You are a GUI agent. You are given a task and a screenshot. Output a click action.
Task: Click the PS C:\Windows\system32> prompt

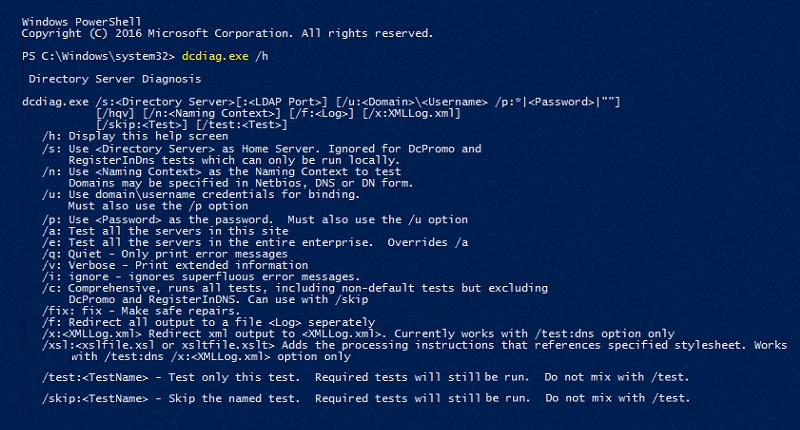point(98,56)
